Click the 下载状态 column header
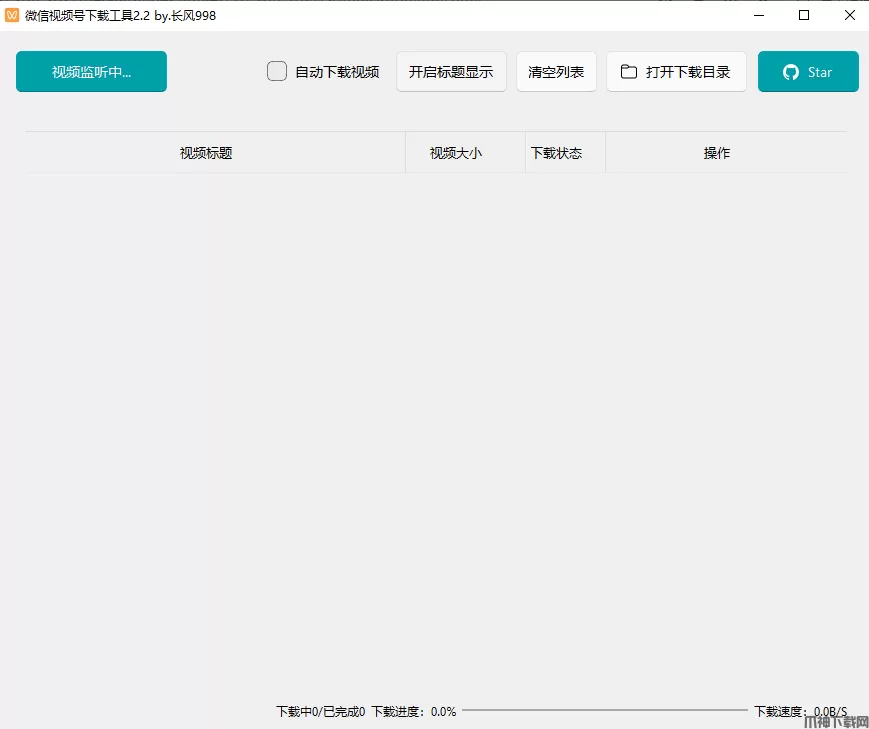 pyautogui.click(x=556, y=153)
